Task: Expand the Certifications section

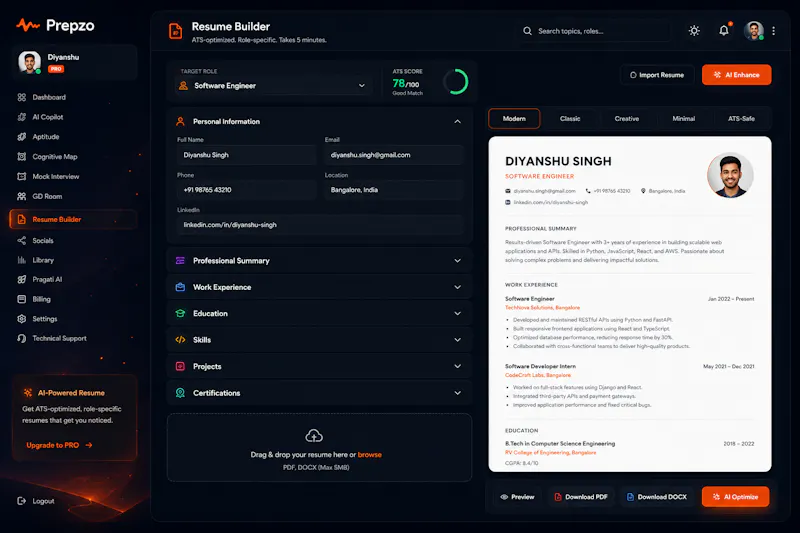Action: click(319, 393)
